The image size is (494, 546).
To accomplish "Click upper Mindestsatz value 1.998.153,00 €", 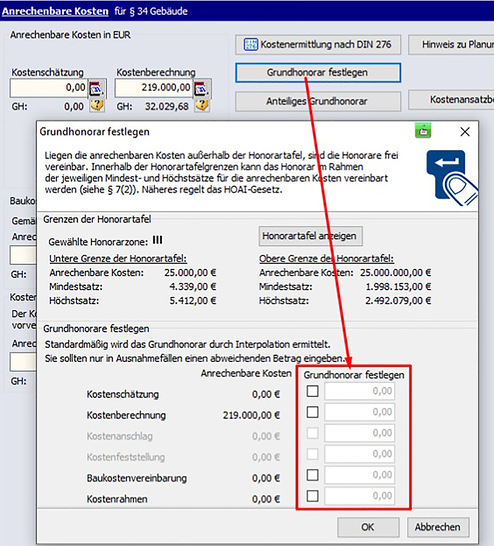I will point(398,287).
